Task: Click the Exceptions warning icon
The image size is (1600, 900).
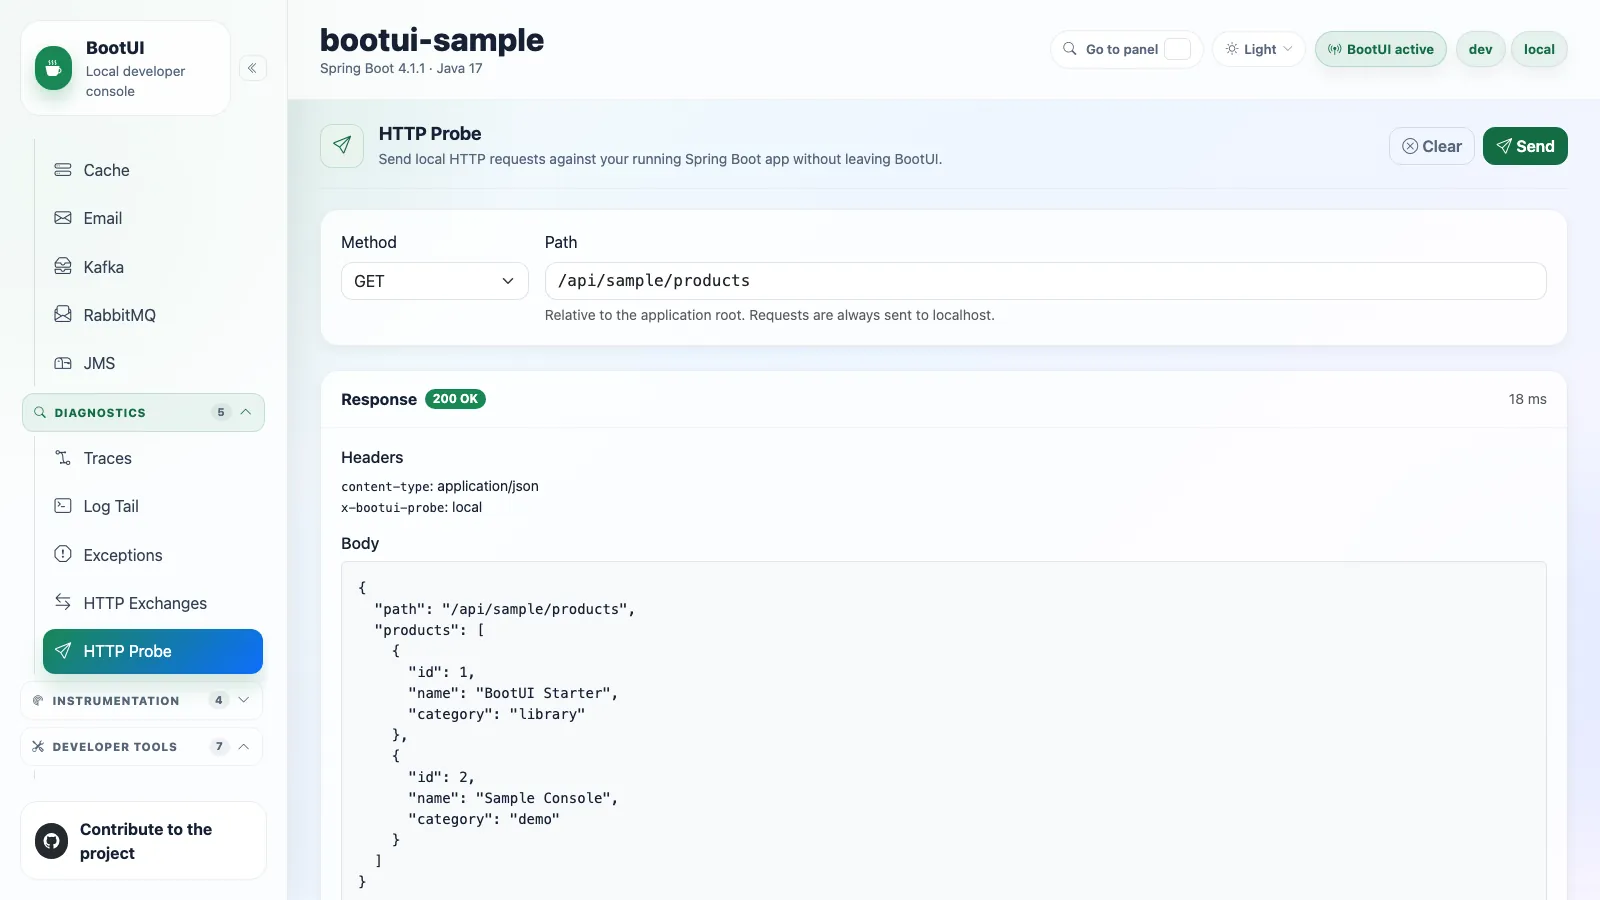Action: tap(63, 554)
